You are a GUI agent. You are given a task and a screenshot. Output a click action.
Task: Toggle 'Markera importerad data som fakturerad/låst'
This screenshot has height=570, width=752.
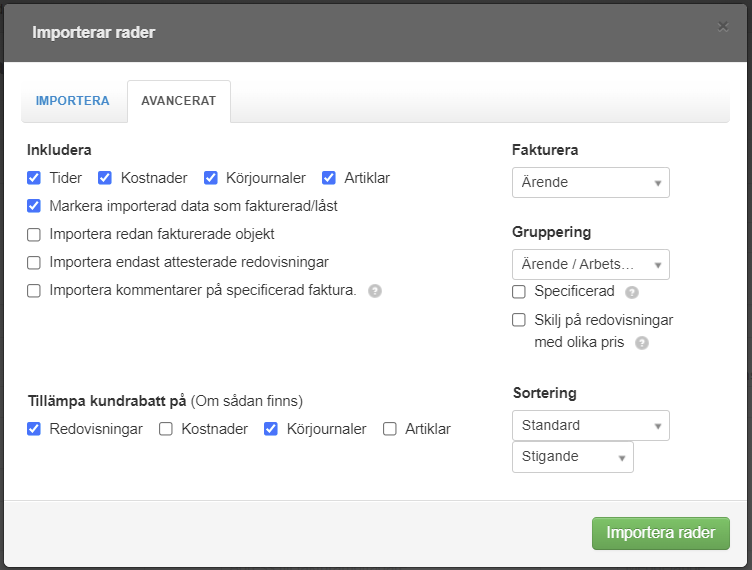(34, 206)
